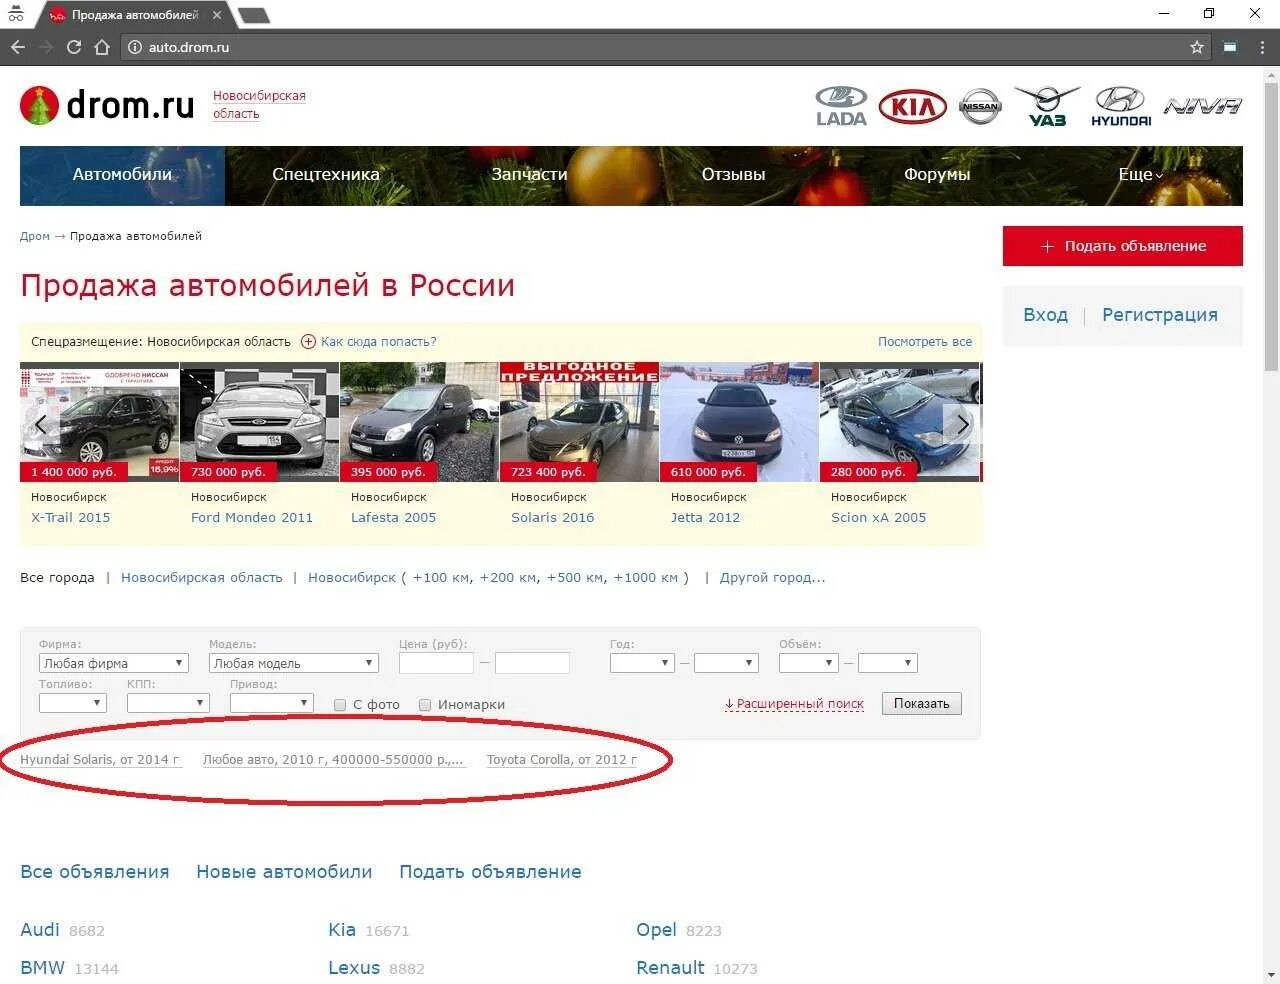Click 'Все объявления' link

point(95,872)
